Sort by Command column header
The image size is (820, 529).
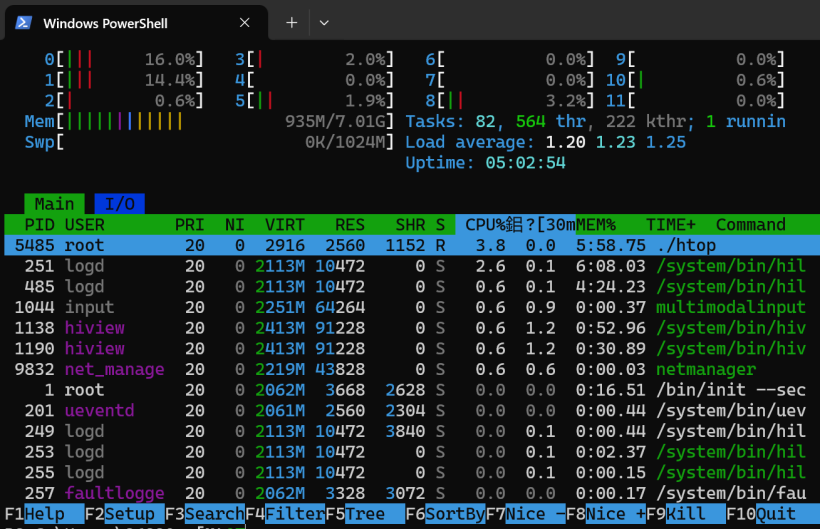coord(750,225)
